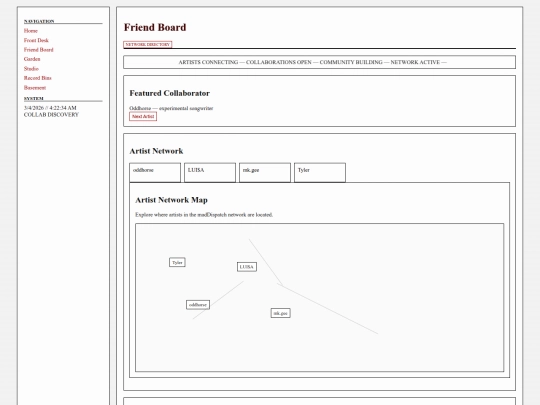540x405 pixels.
Task: Click the Next Artist button
Action: (143, 116)
